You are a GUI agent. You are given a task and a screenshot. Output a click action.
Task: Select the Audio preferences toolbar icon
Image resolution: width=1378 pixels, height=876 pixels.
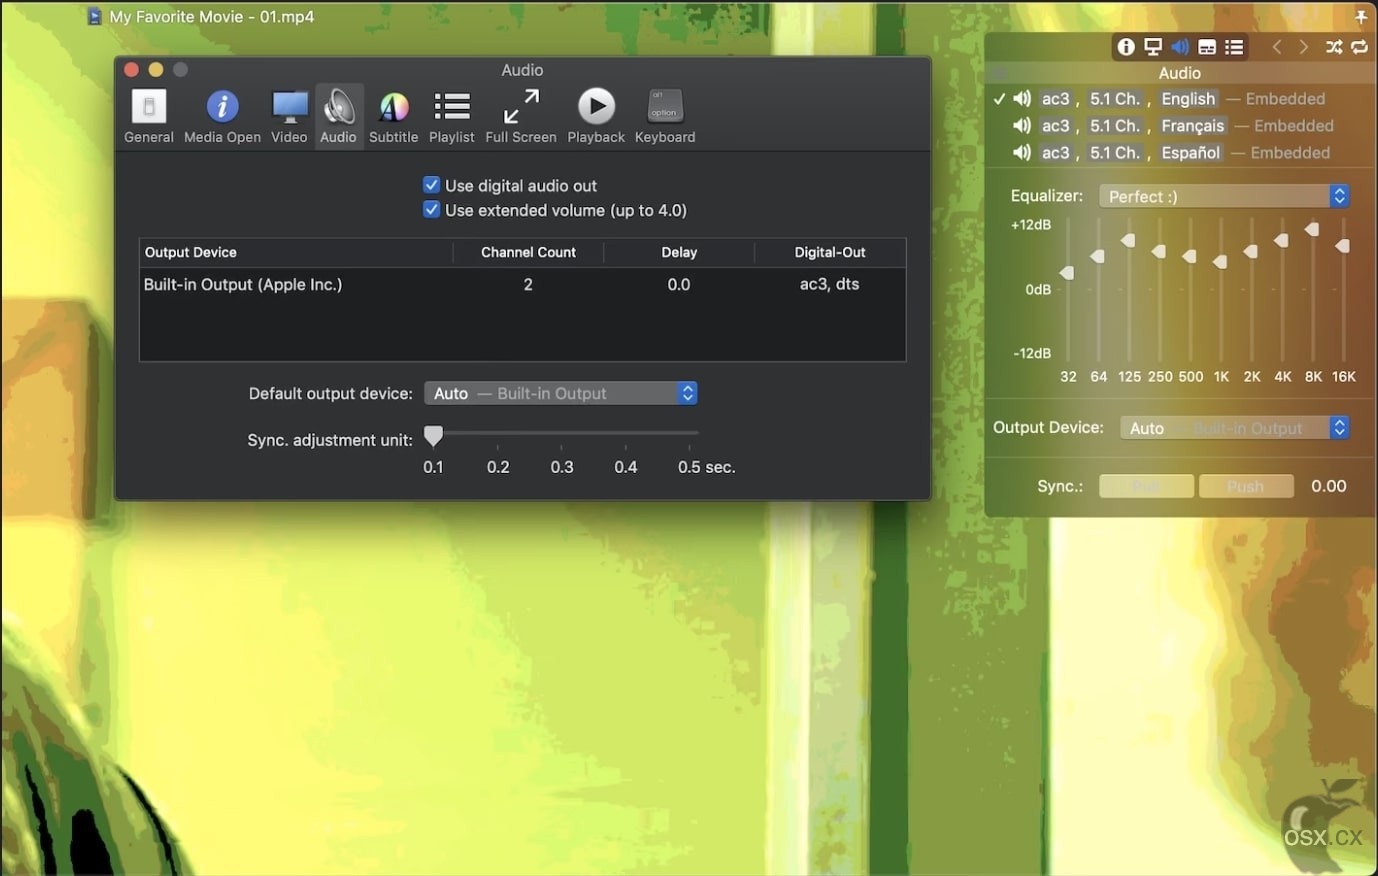[x=338, y=117]
